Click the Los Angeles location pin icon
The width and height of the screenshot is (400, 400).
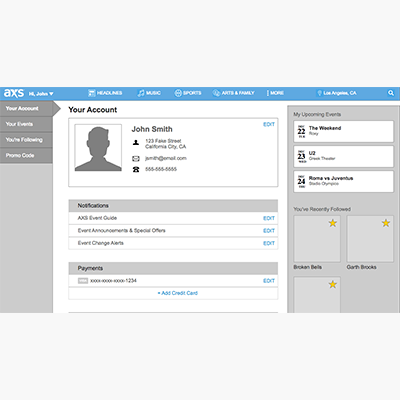tap(319, 93)
